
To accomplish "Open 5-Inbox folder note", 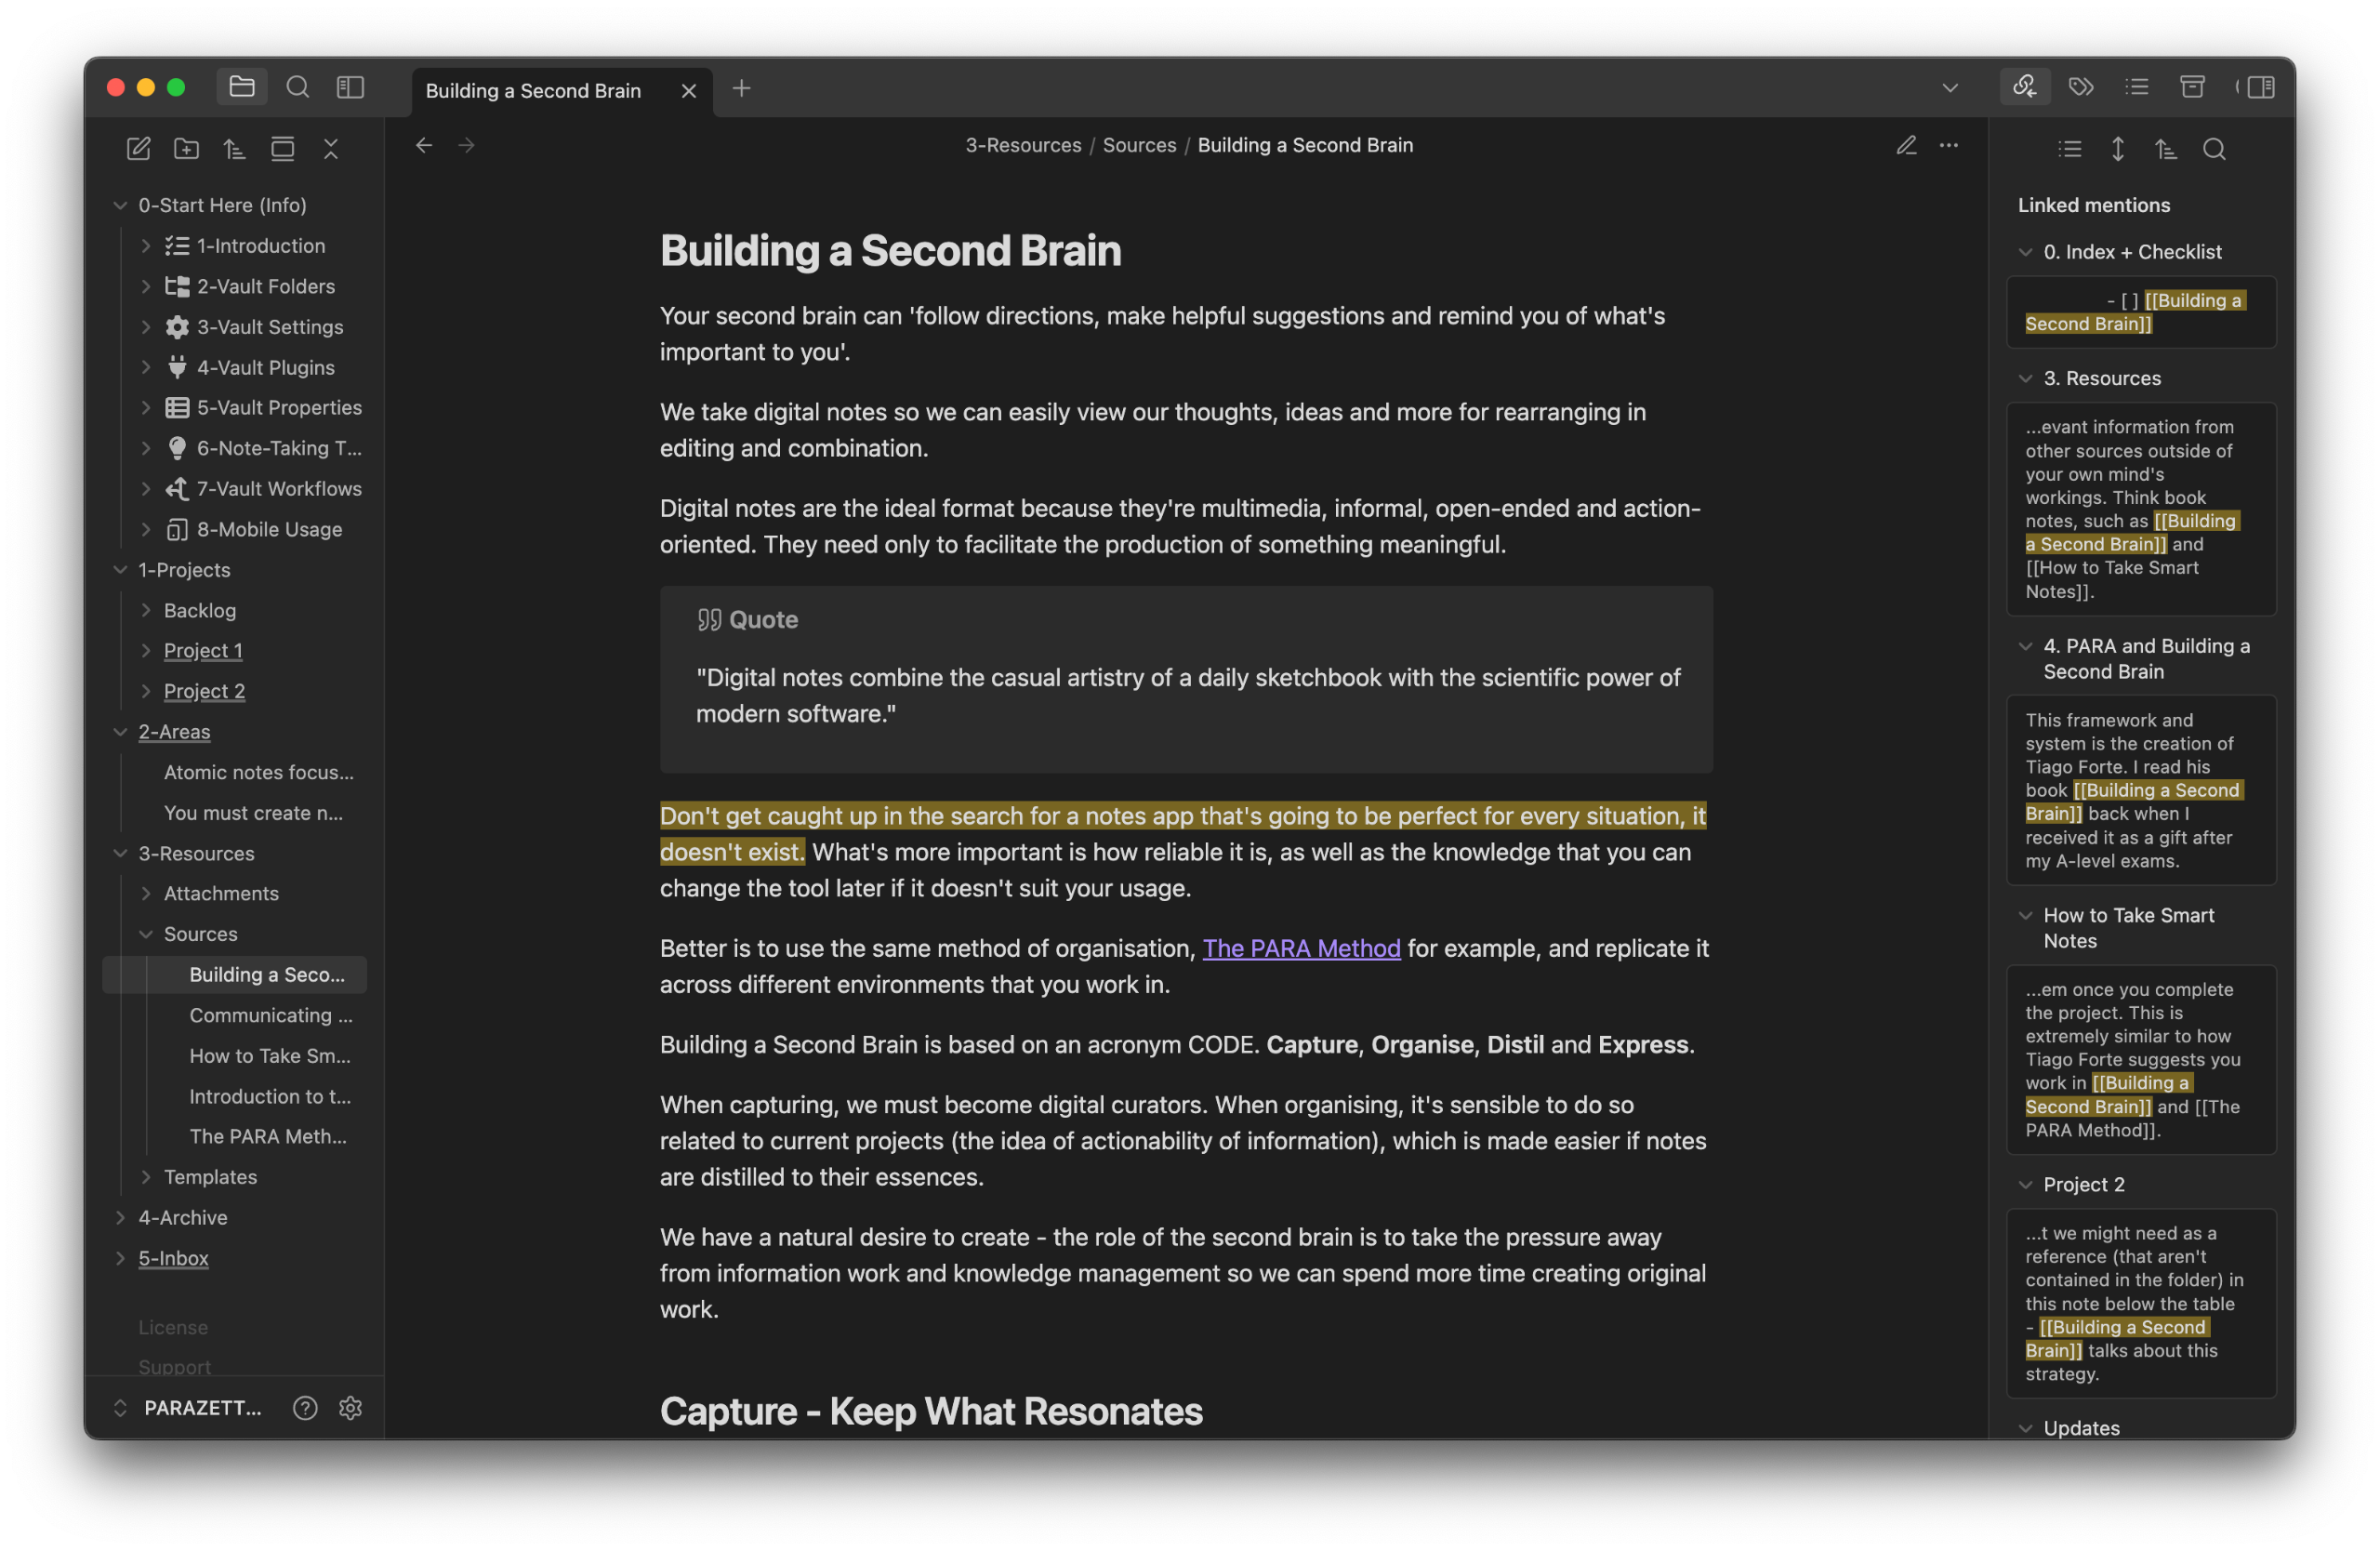I will tap(173, 1258).
